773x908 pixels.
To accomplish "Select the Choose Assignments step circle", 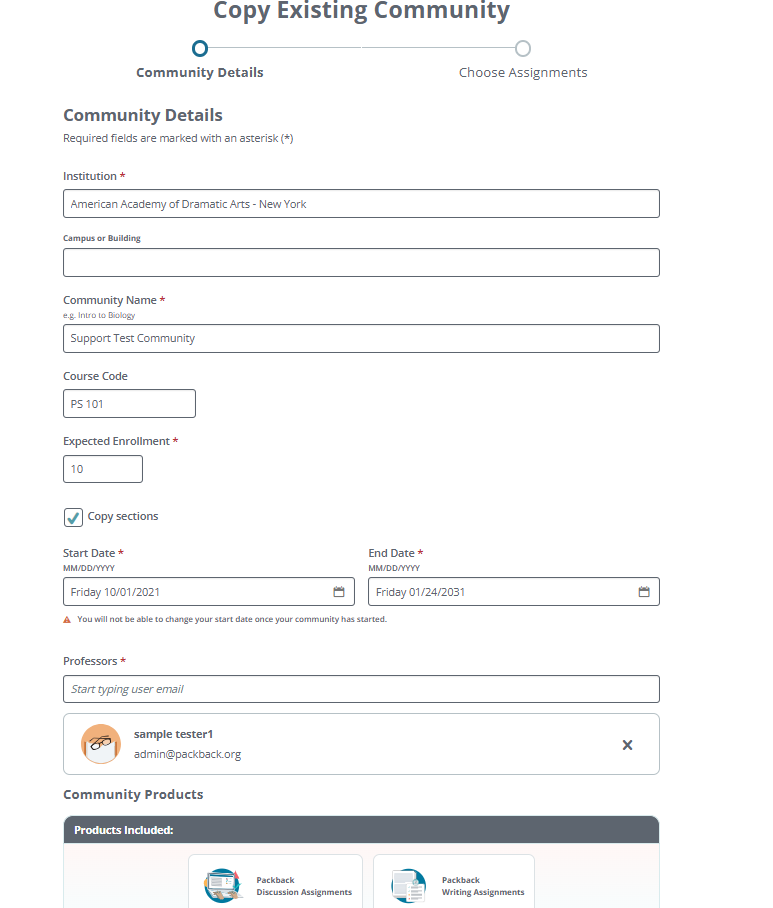I will tap(523, 47).
